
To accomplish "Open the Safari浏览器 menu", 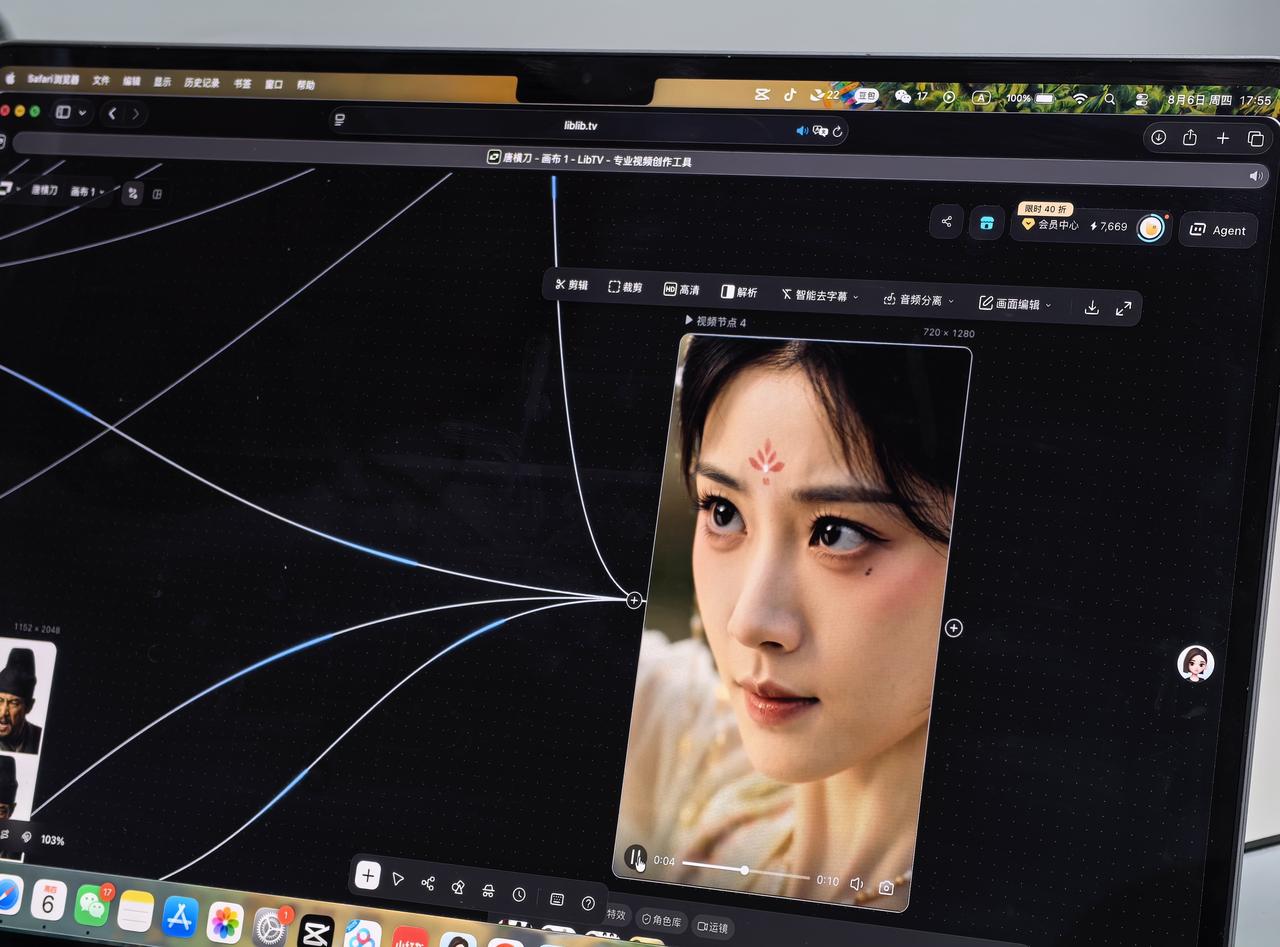I will 54,79.
